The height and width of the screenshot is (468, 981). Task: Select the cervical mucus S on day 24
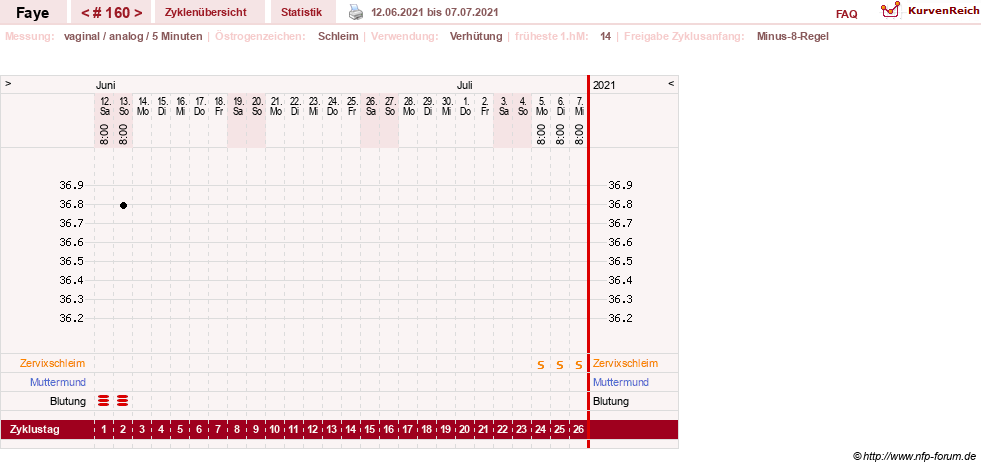pos(541,365)
